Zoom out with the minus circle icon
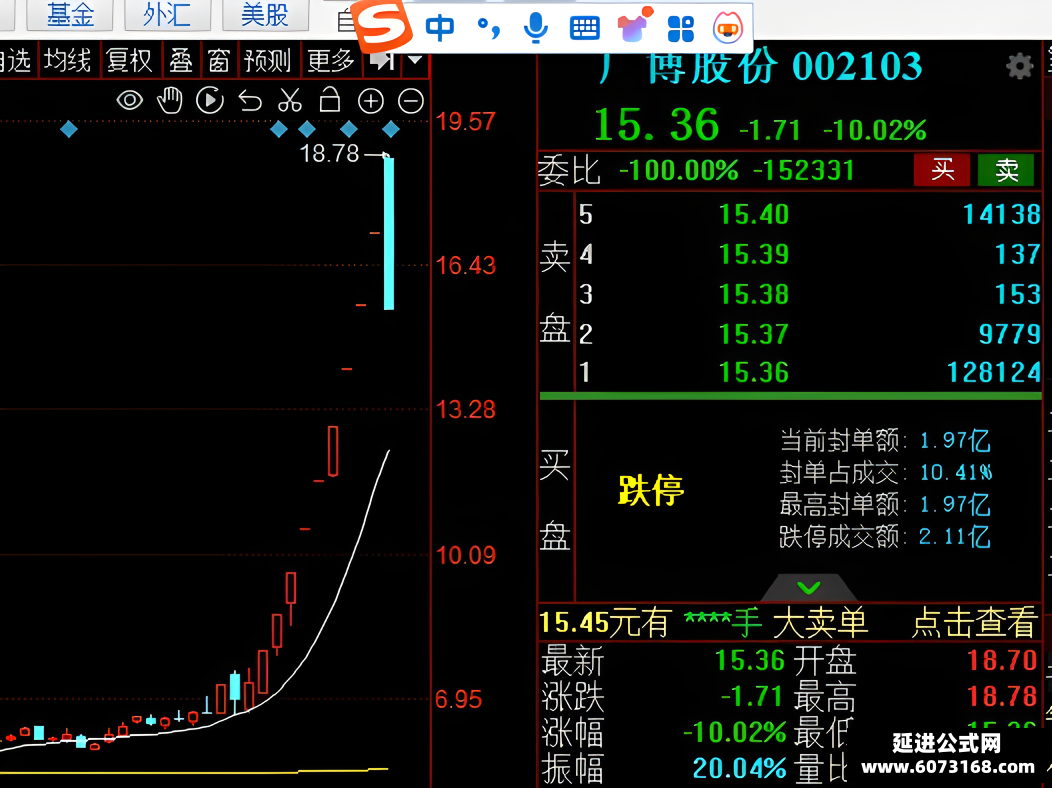 click(x=411, y=101)
